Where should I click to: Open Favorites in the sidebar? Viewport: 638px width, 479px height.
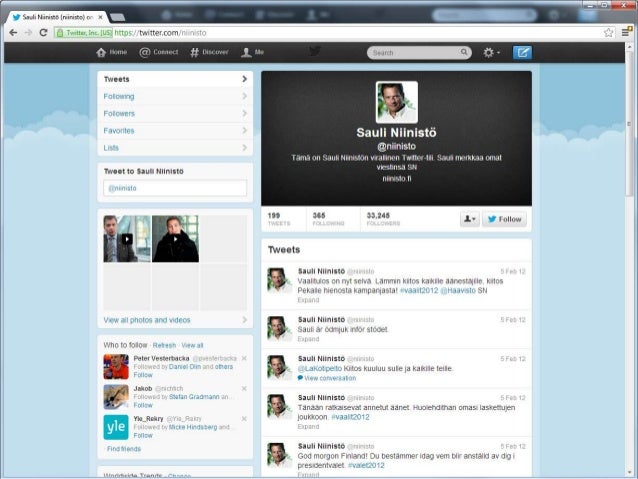tap(175, 131)
